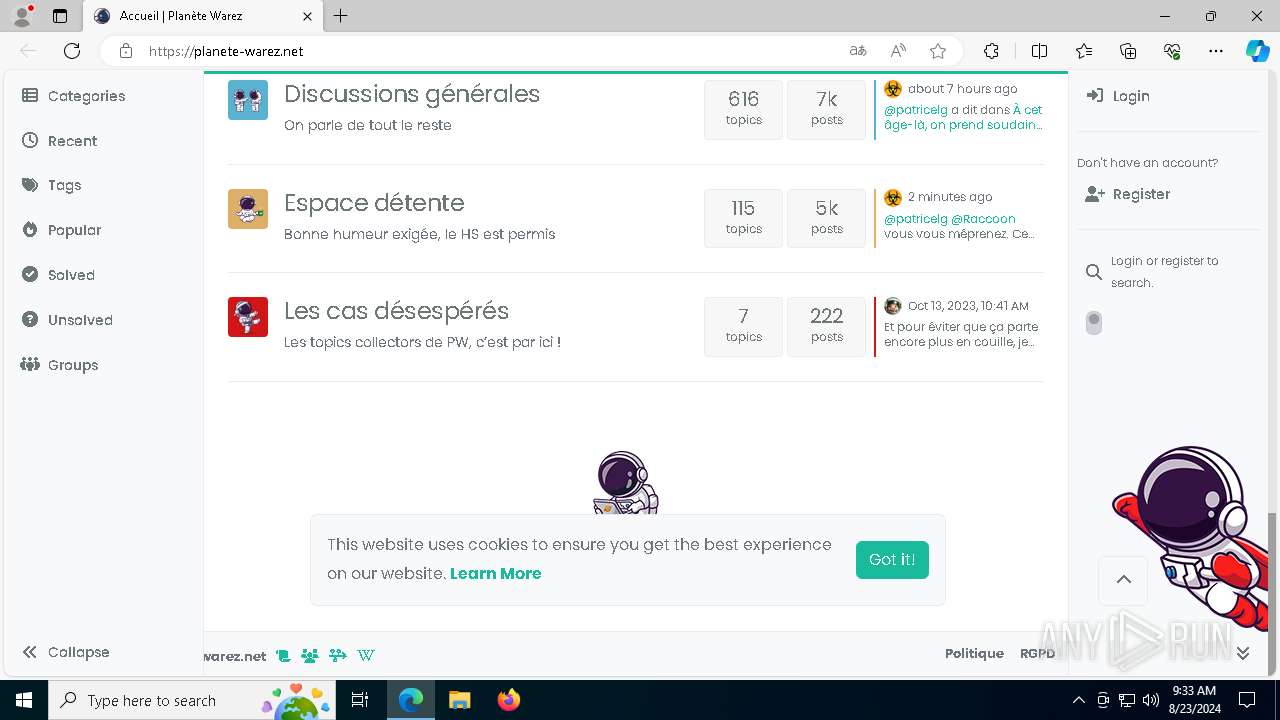Open the Popular topics page
Screen dimensions: 1280x720
pos(61,230)
